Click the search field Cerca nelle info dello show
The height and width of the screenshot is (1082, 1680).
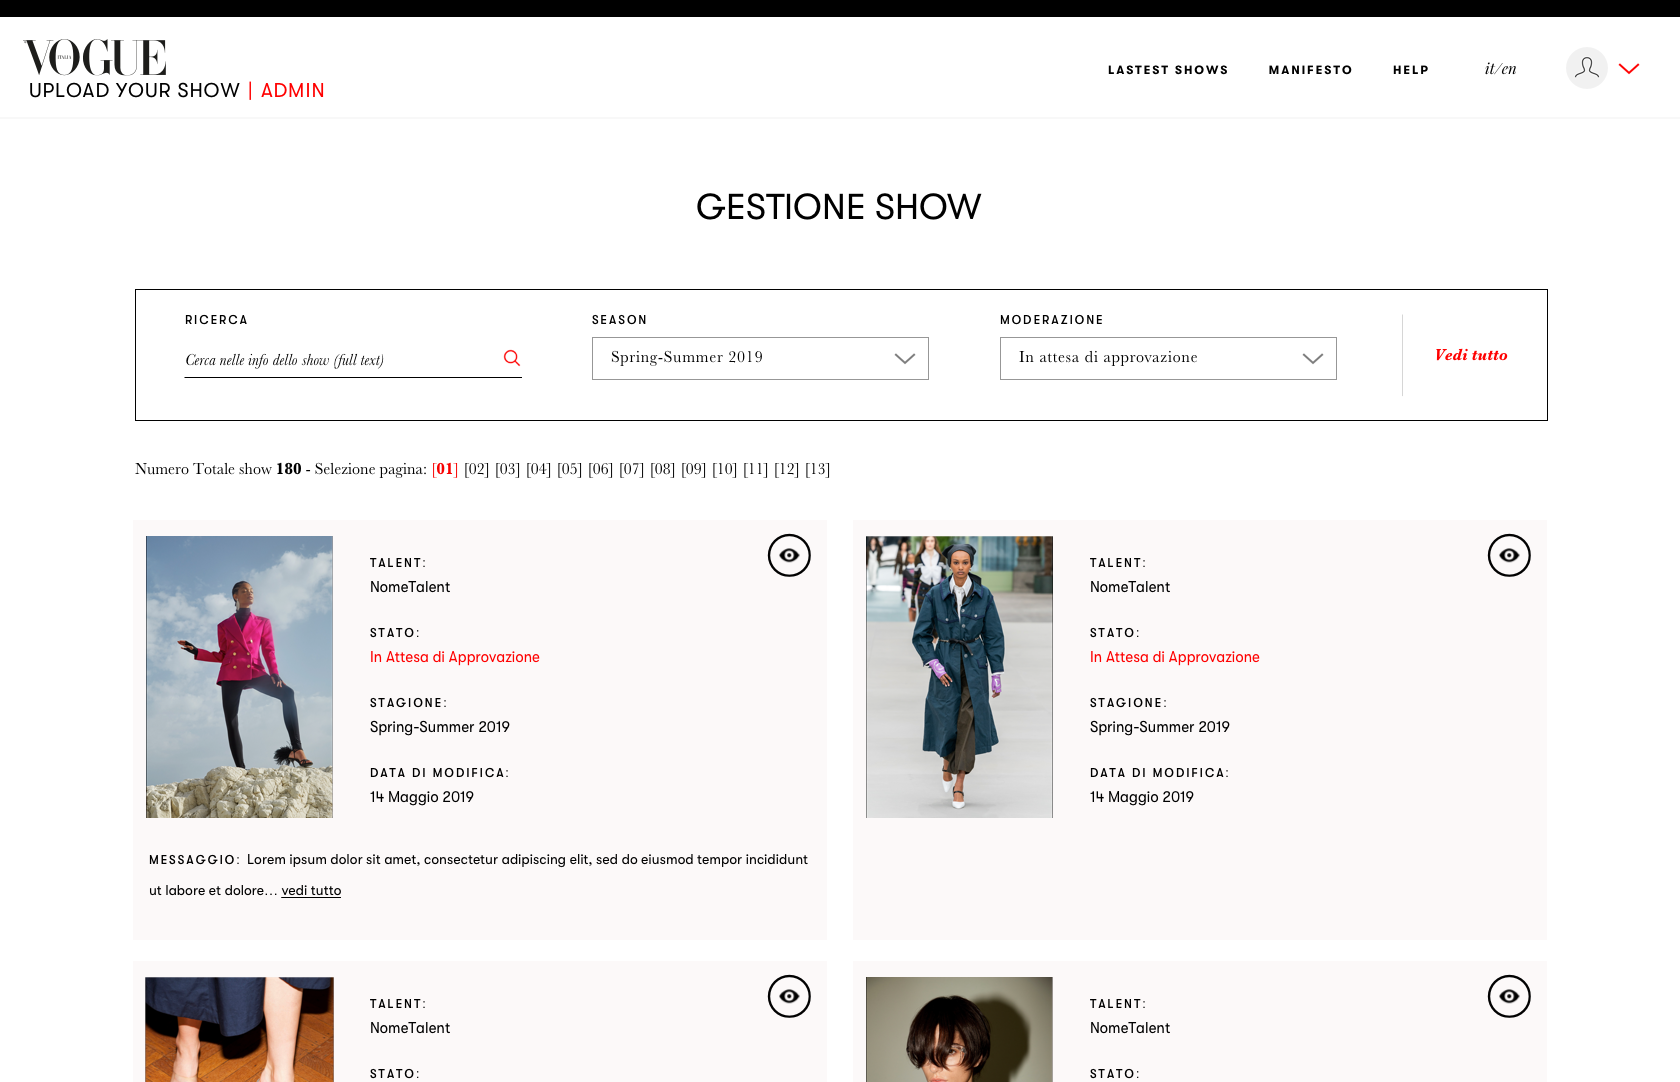(340, 360)
